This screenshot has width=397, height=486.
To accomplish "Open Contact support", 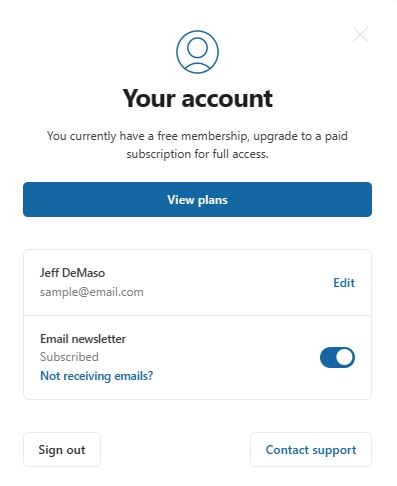I will tap(311, 450).
